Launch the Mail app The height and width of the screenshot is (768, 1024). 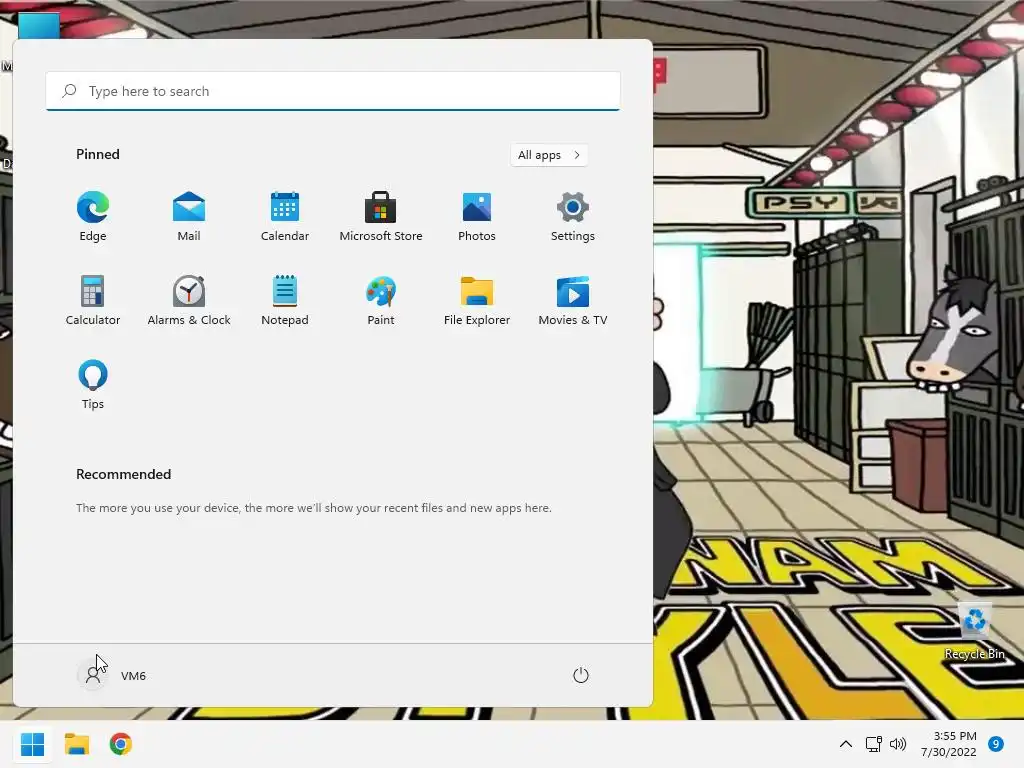[189, 217]
